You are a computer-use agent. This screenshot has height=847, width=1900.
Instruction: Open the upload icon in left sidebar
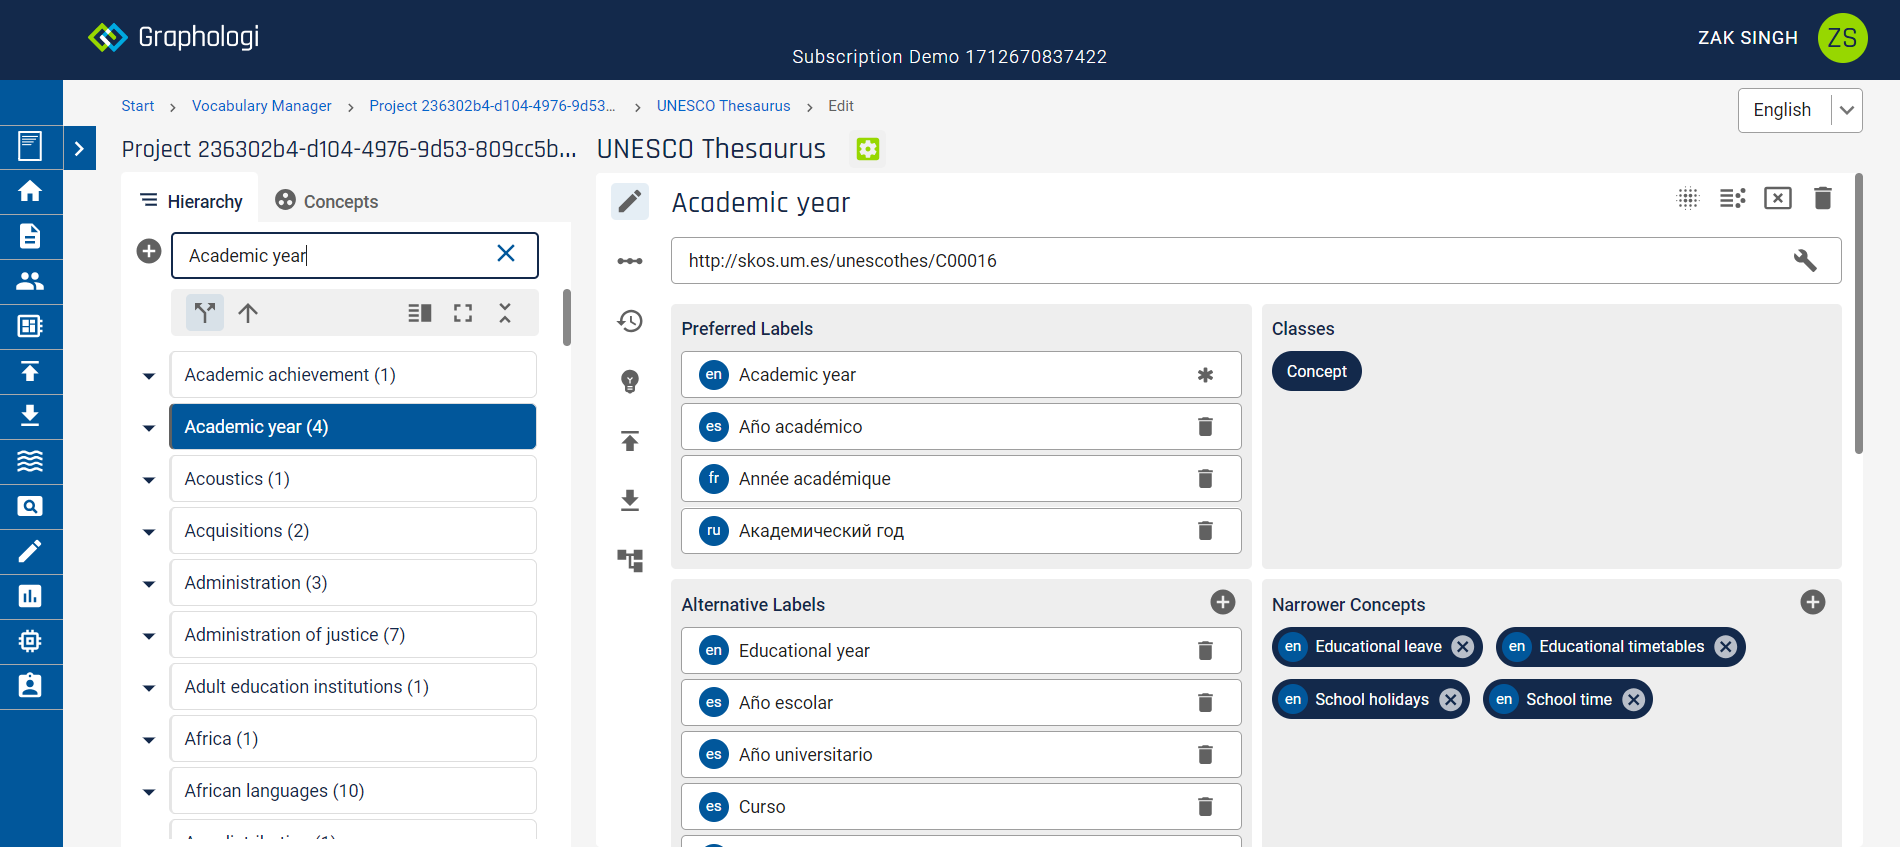(30, 371)
